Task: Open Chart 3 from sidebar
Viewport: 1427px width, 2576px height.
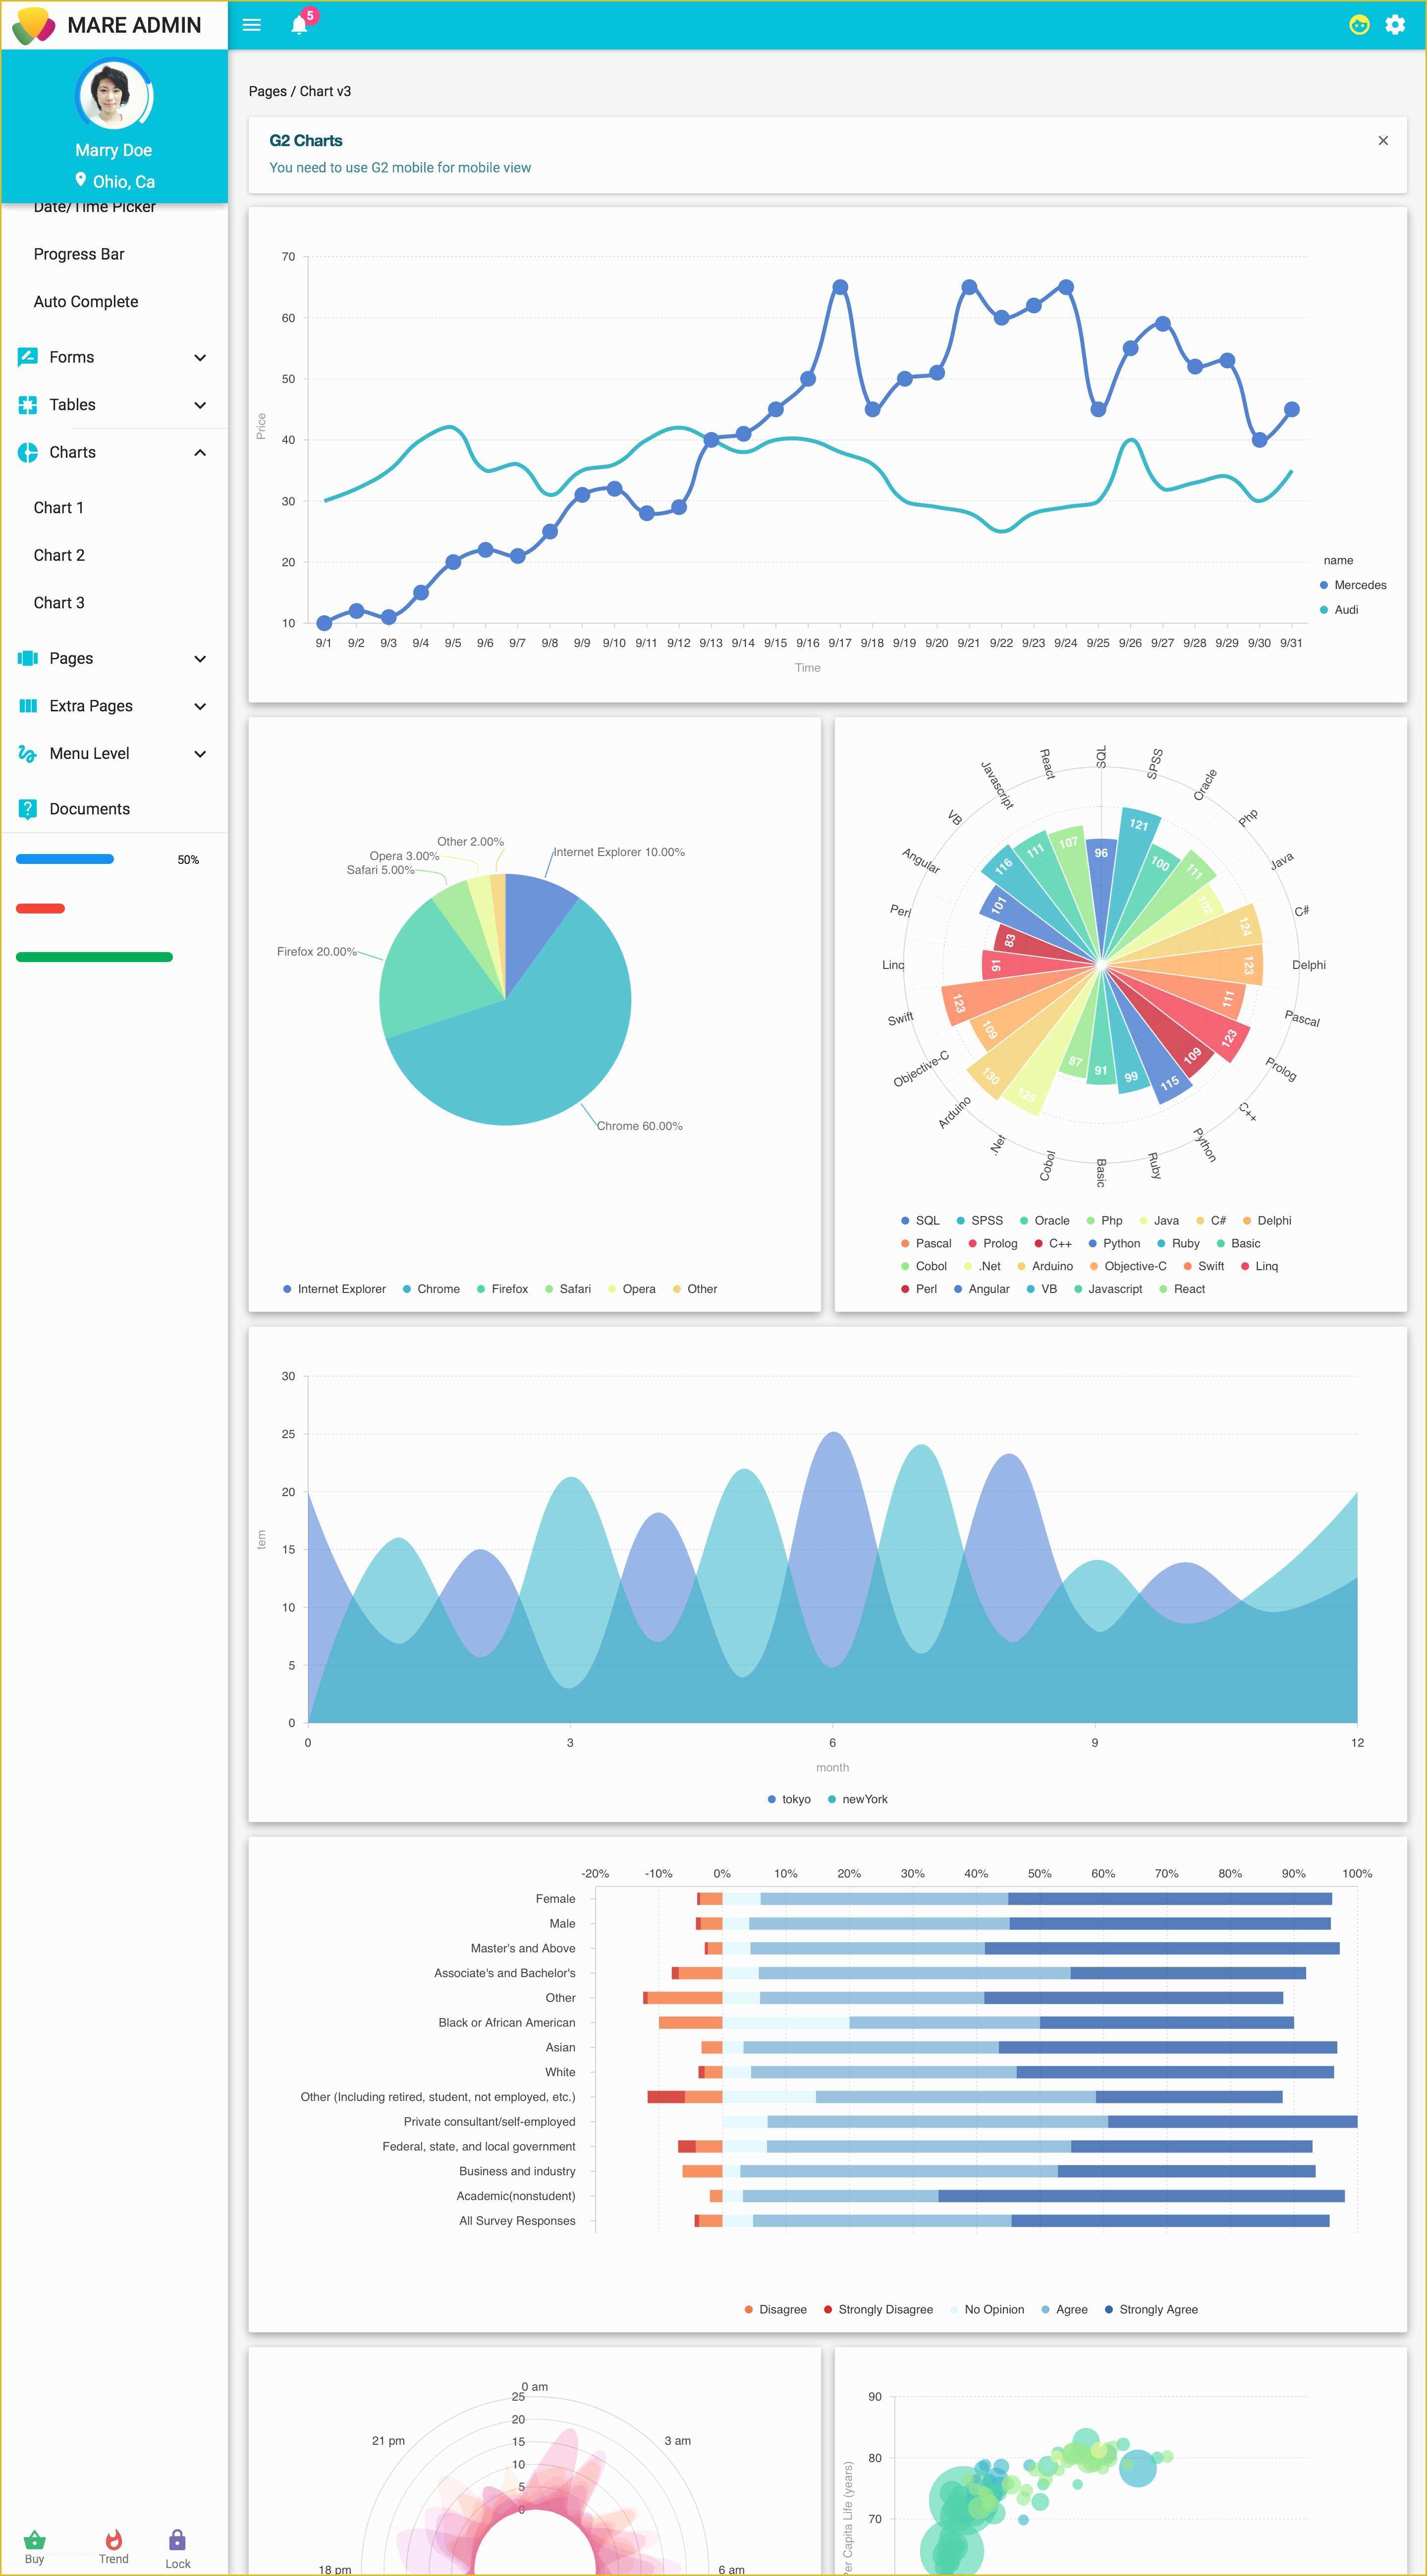Action: [59, 603]
